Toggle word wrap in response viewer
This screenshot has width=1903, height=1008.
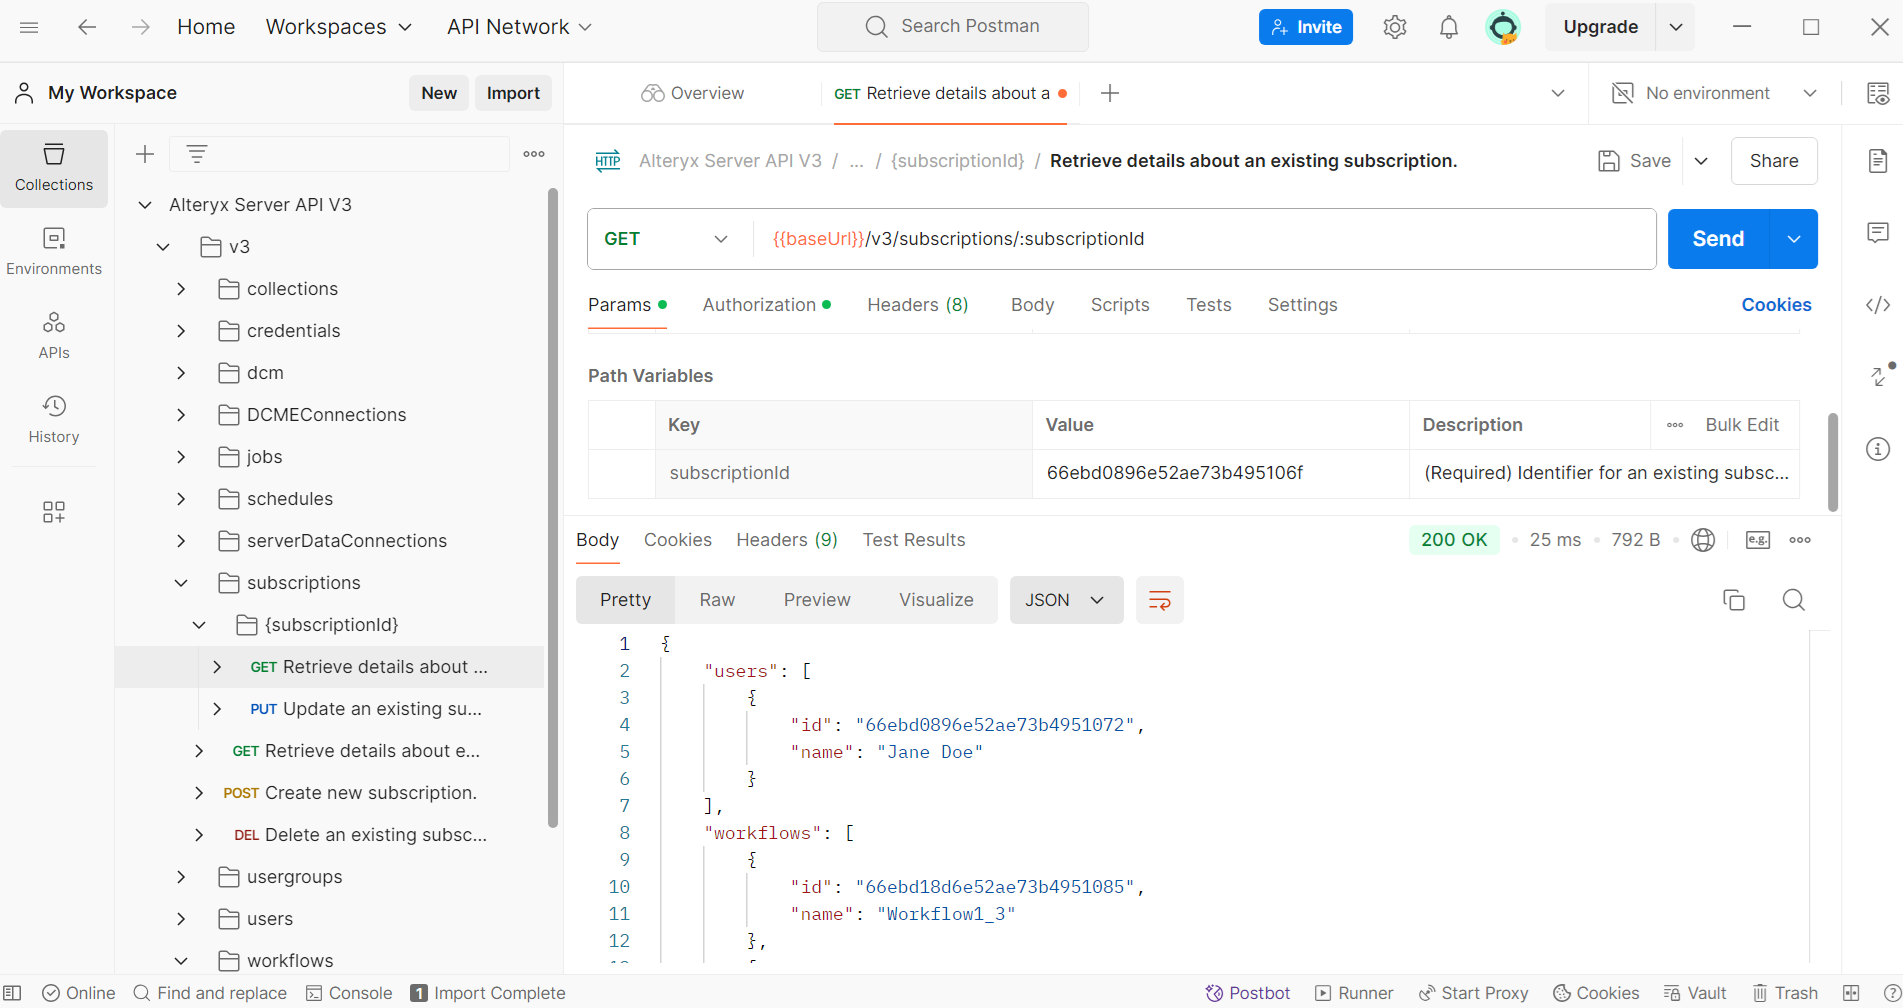pyautogui.click(x=1159, y=600)
